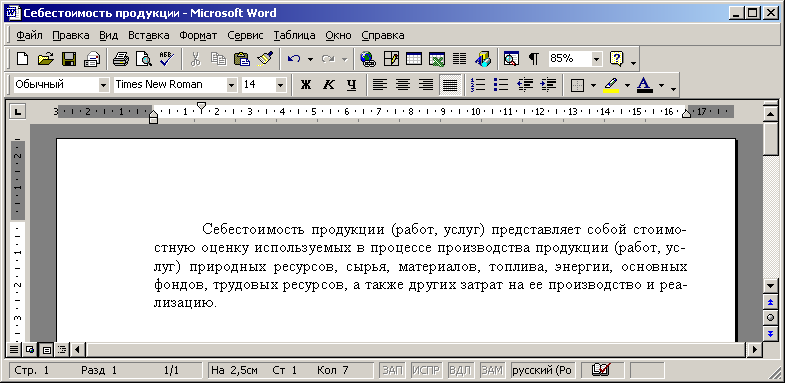The image size is (785, 383).
Task: Click the spelling status book icon
Action: click(600, 370)
